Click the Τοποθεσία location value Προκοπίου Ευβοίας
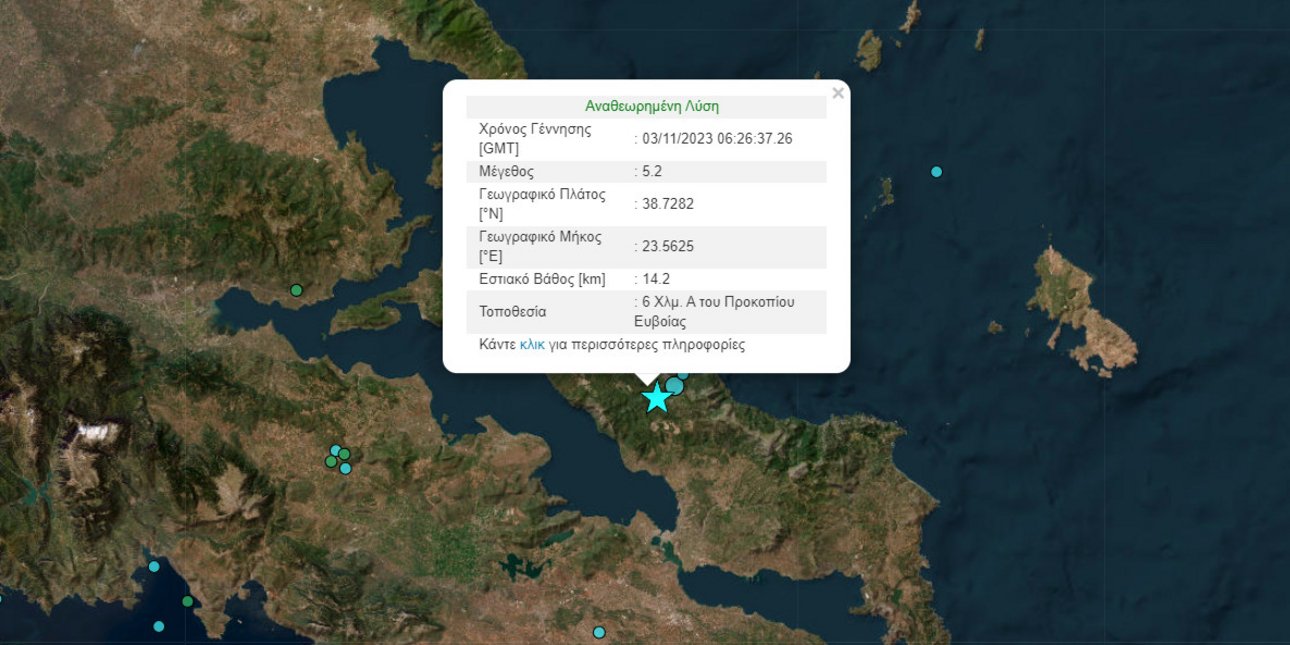 coord(712,311)
